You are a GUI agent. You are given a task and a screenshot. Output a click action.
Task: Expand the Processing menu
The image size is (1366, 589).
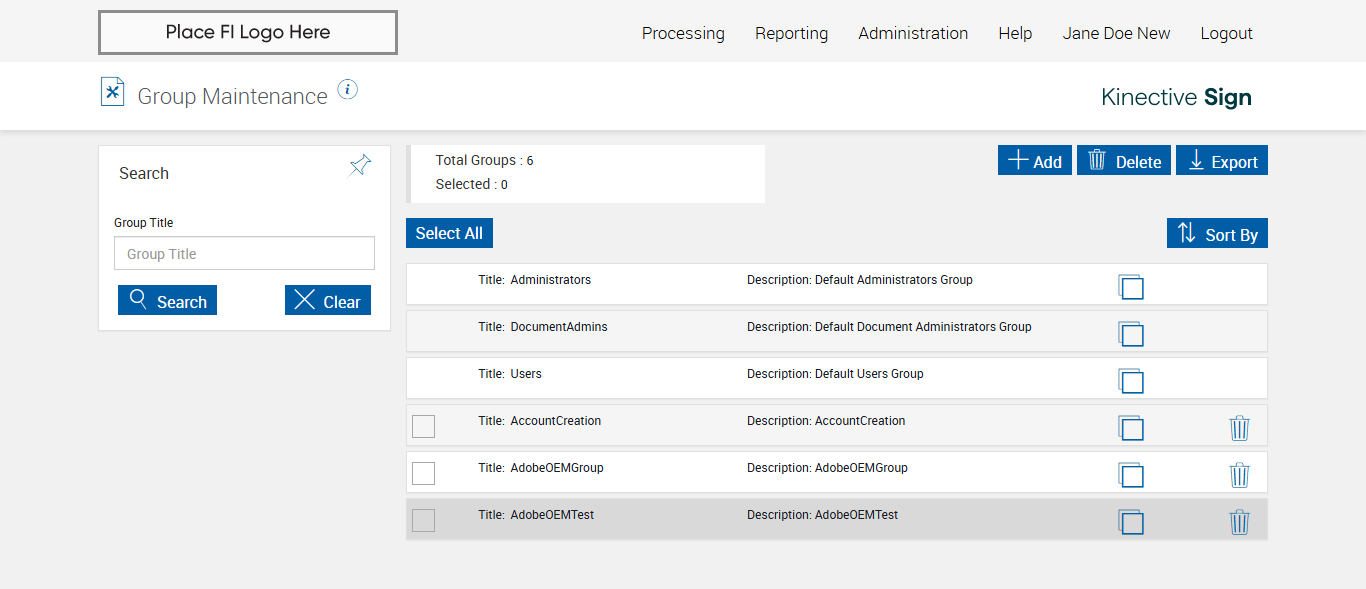[x=683, y=33]
